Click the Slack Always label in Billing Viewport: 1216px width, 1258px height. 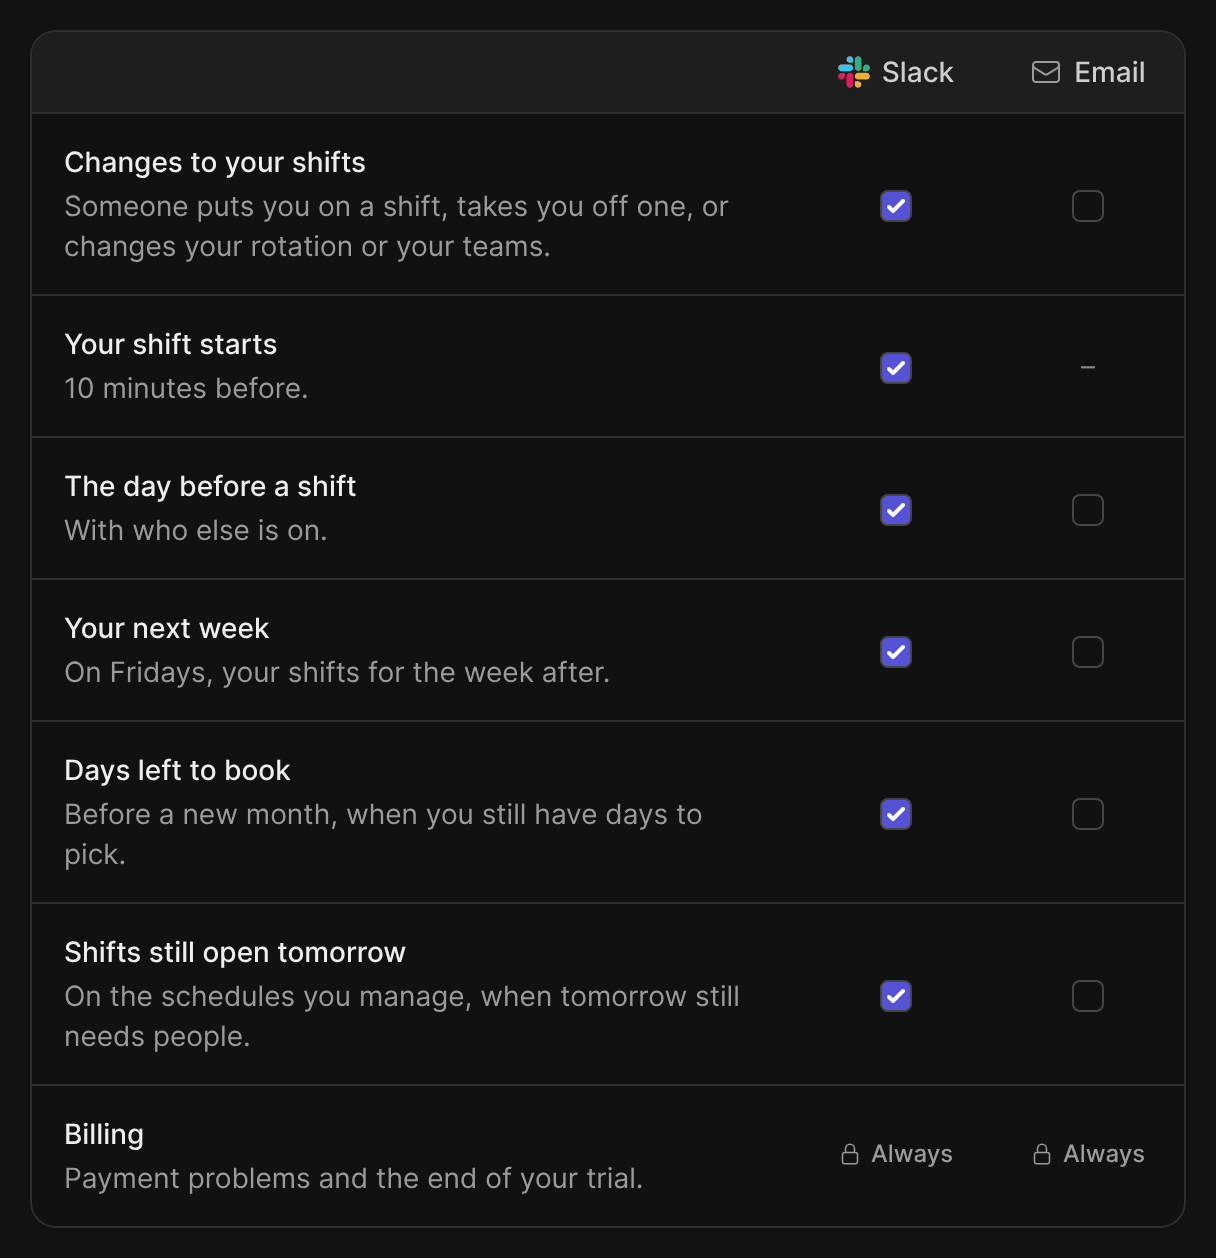(x=912, y=1154)
